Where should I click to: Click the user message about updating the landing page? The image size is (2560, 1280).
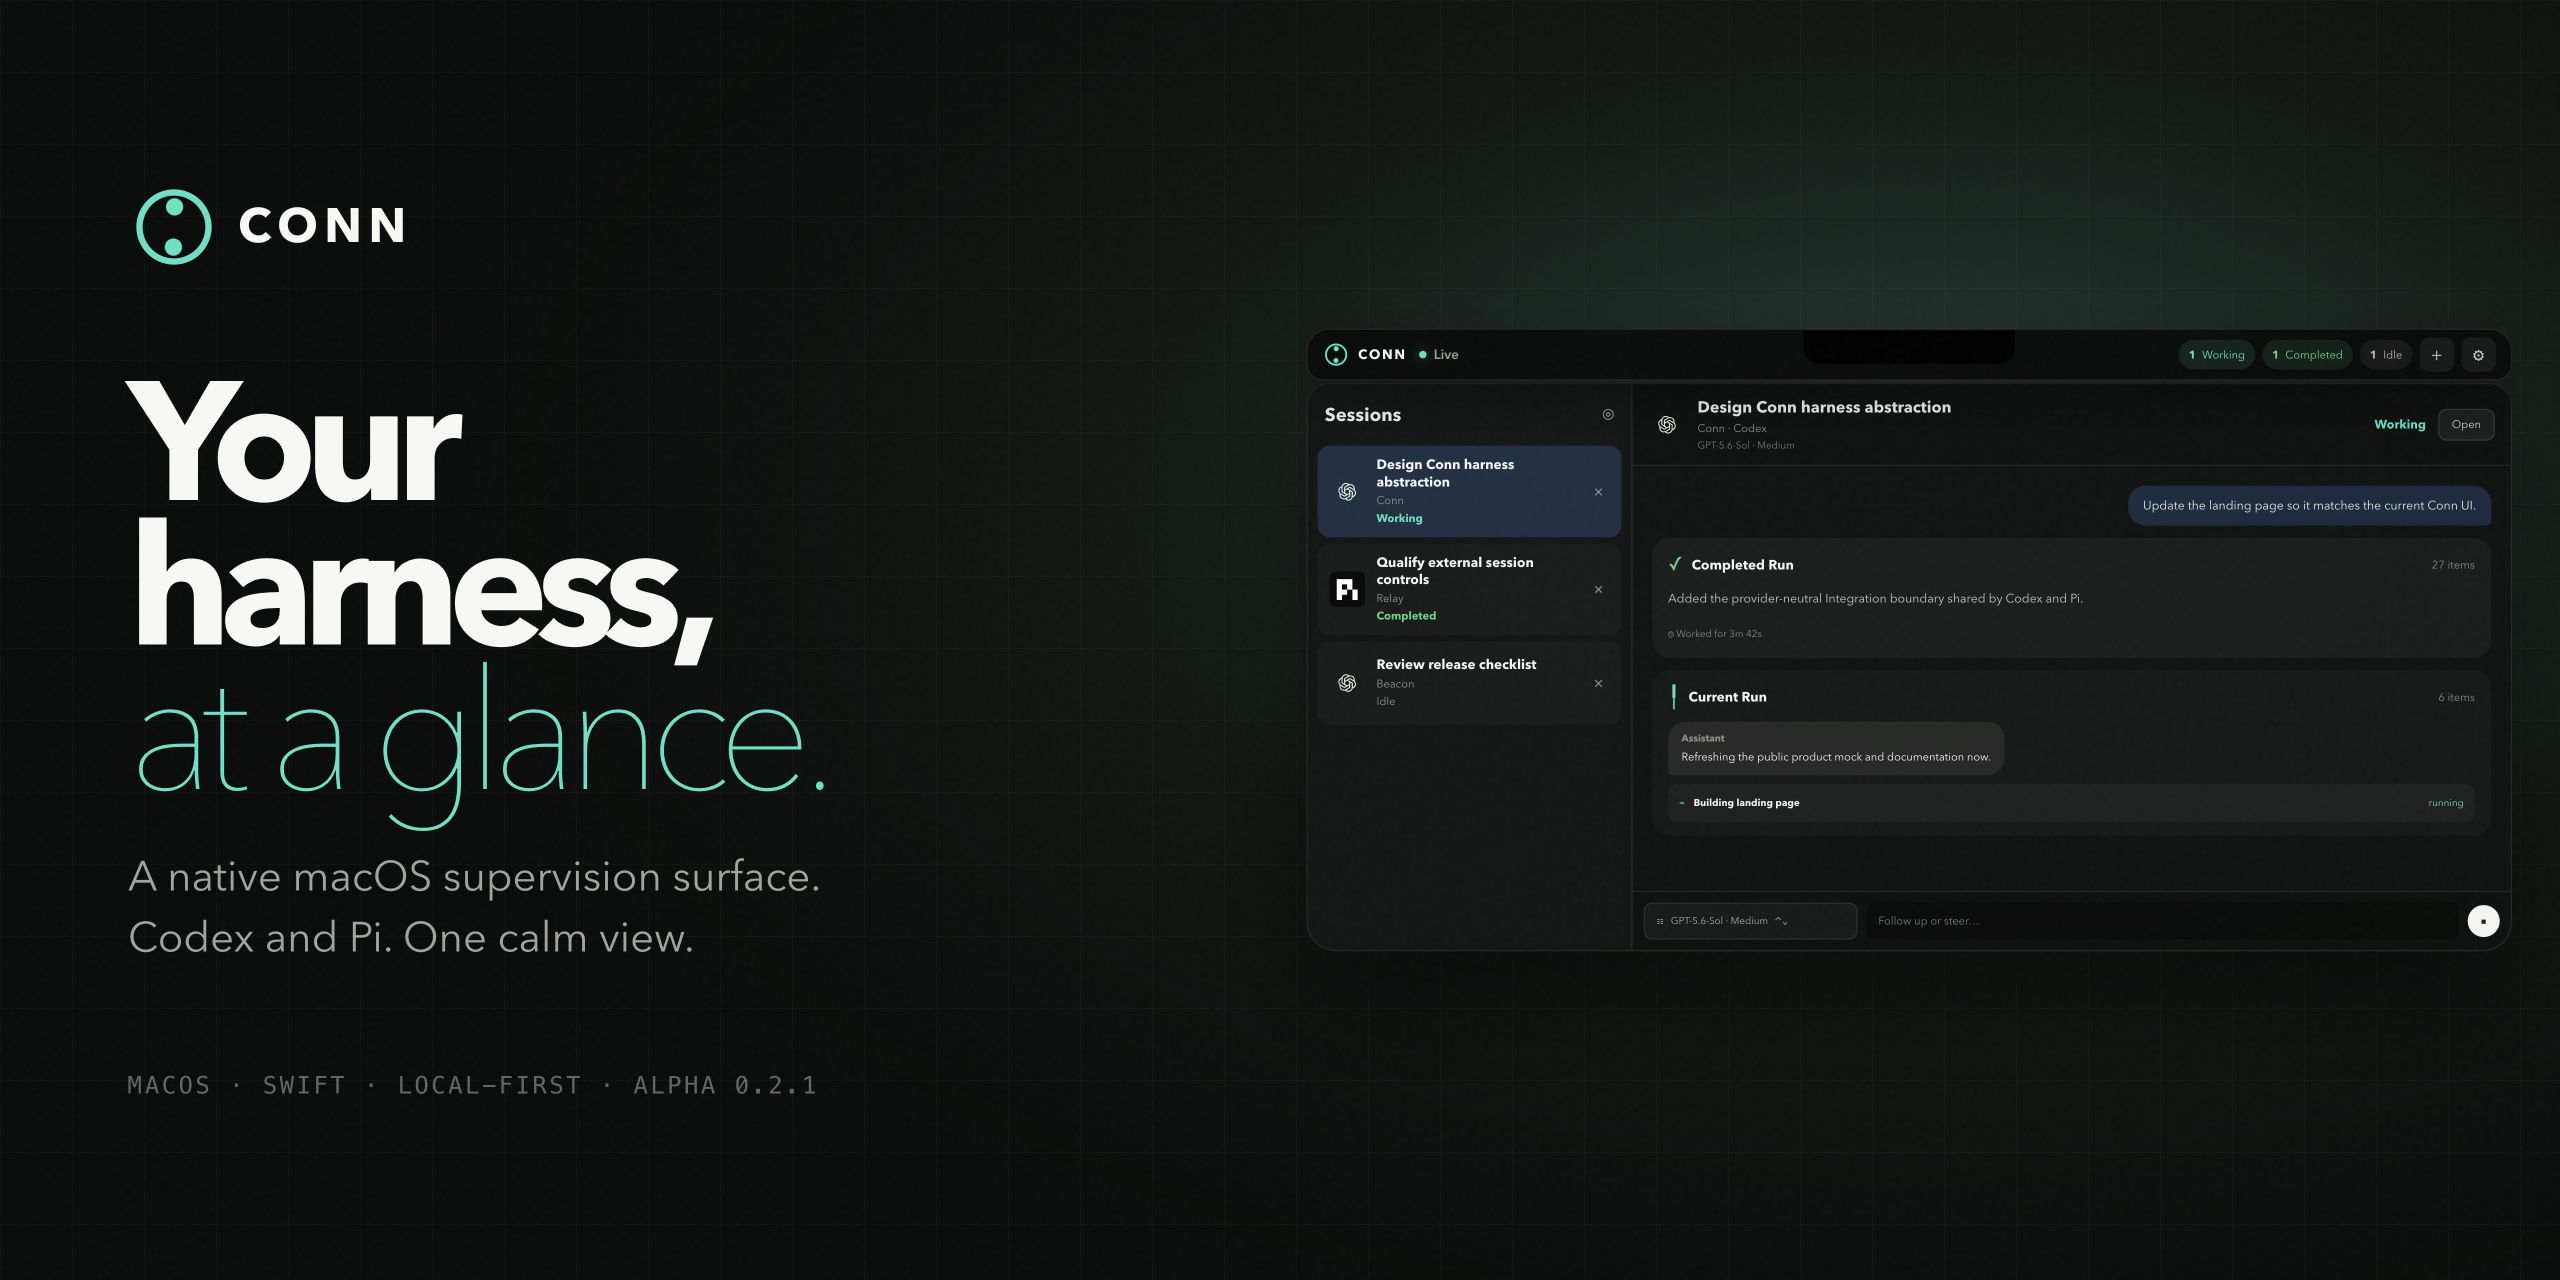(x=2309, y=506)
